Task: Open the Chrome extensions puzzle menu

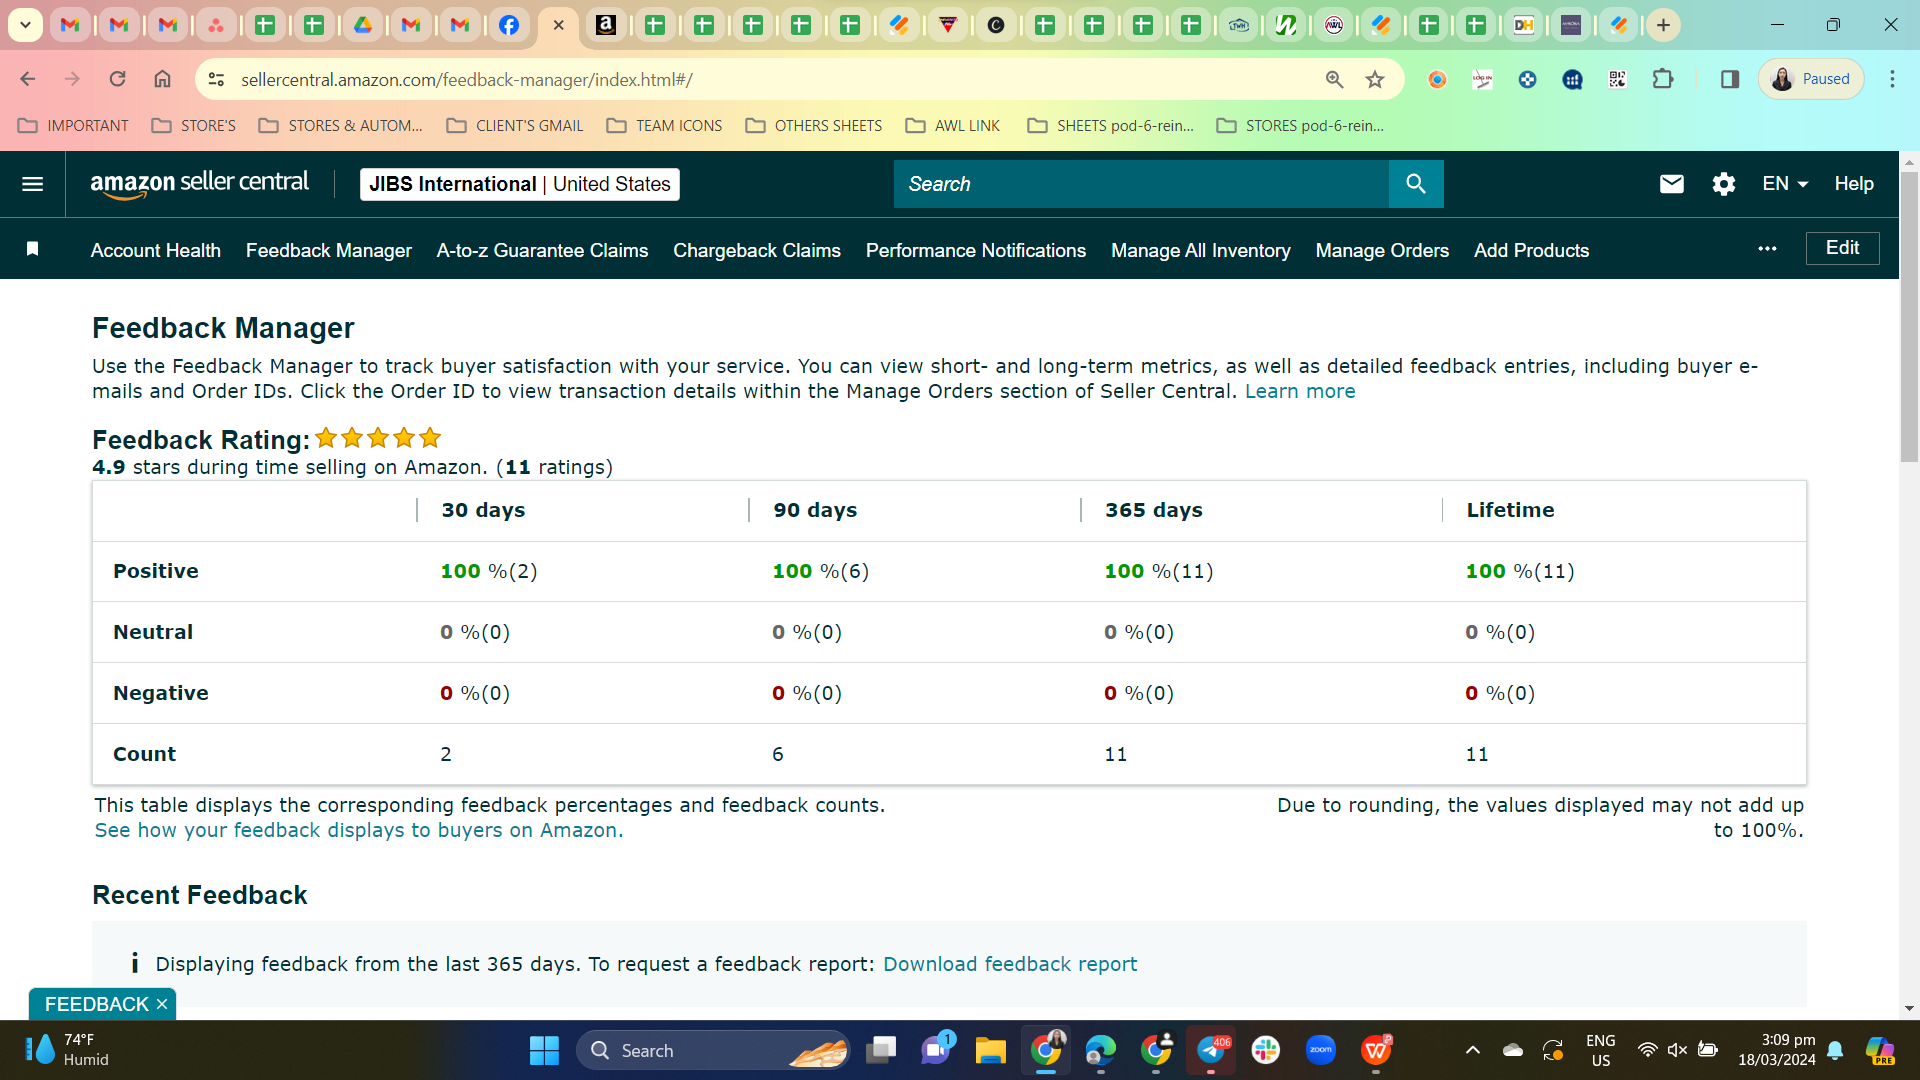Action: 1663,79
